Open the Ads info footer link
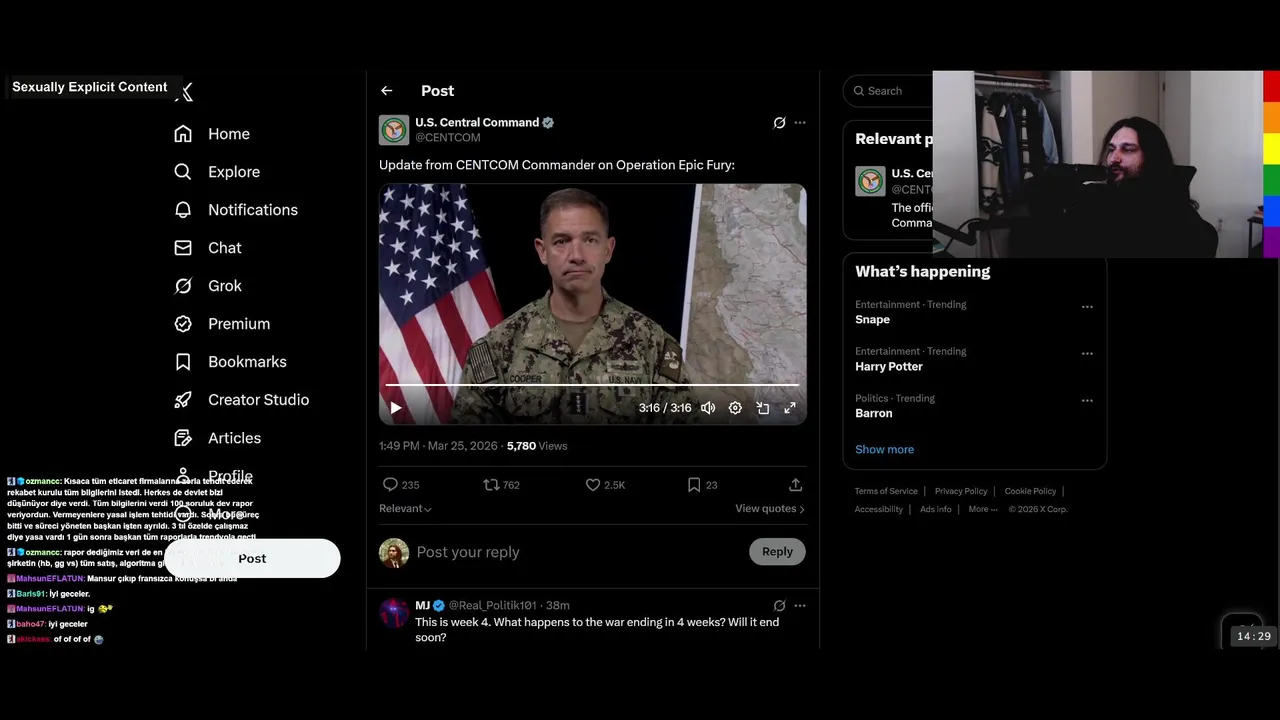1280x720 pixels. [x=936, y=509]
